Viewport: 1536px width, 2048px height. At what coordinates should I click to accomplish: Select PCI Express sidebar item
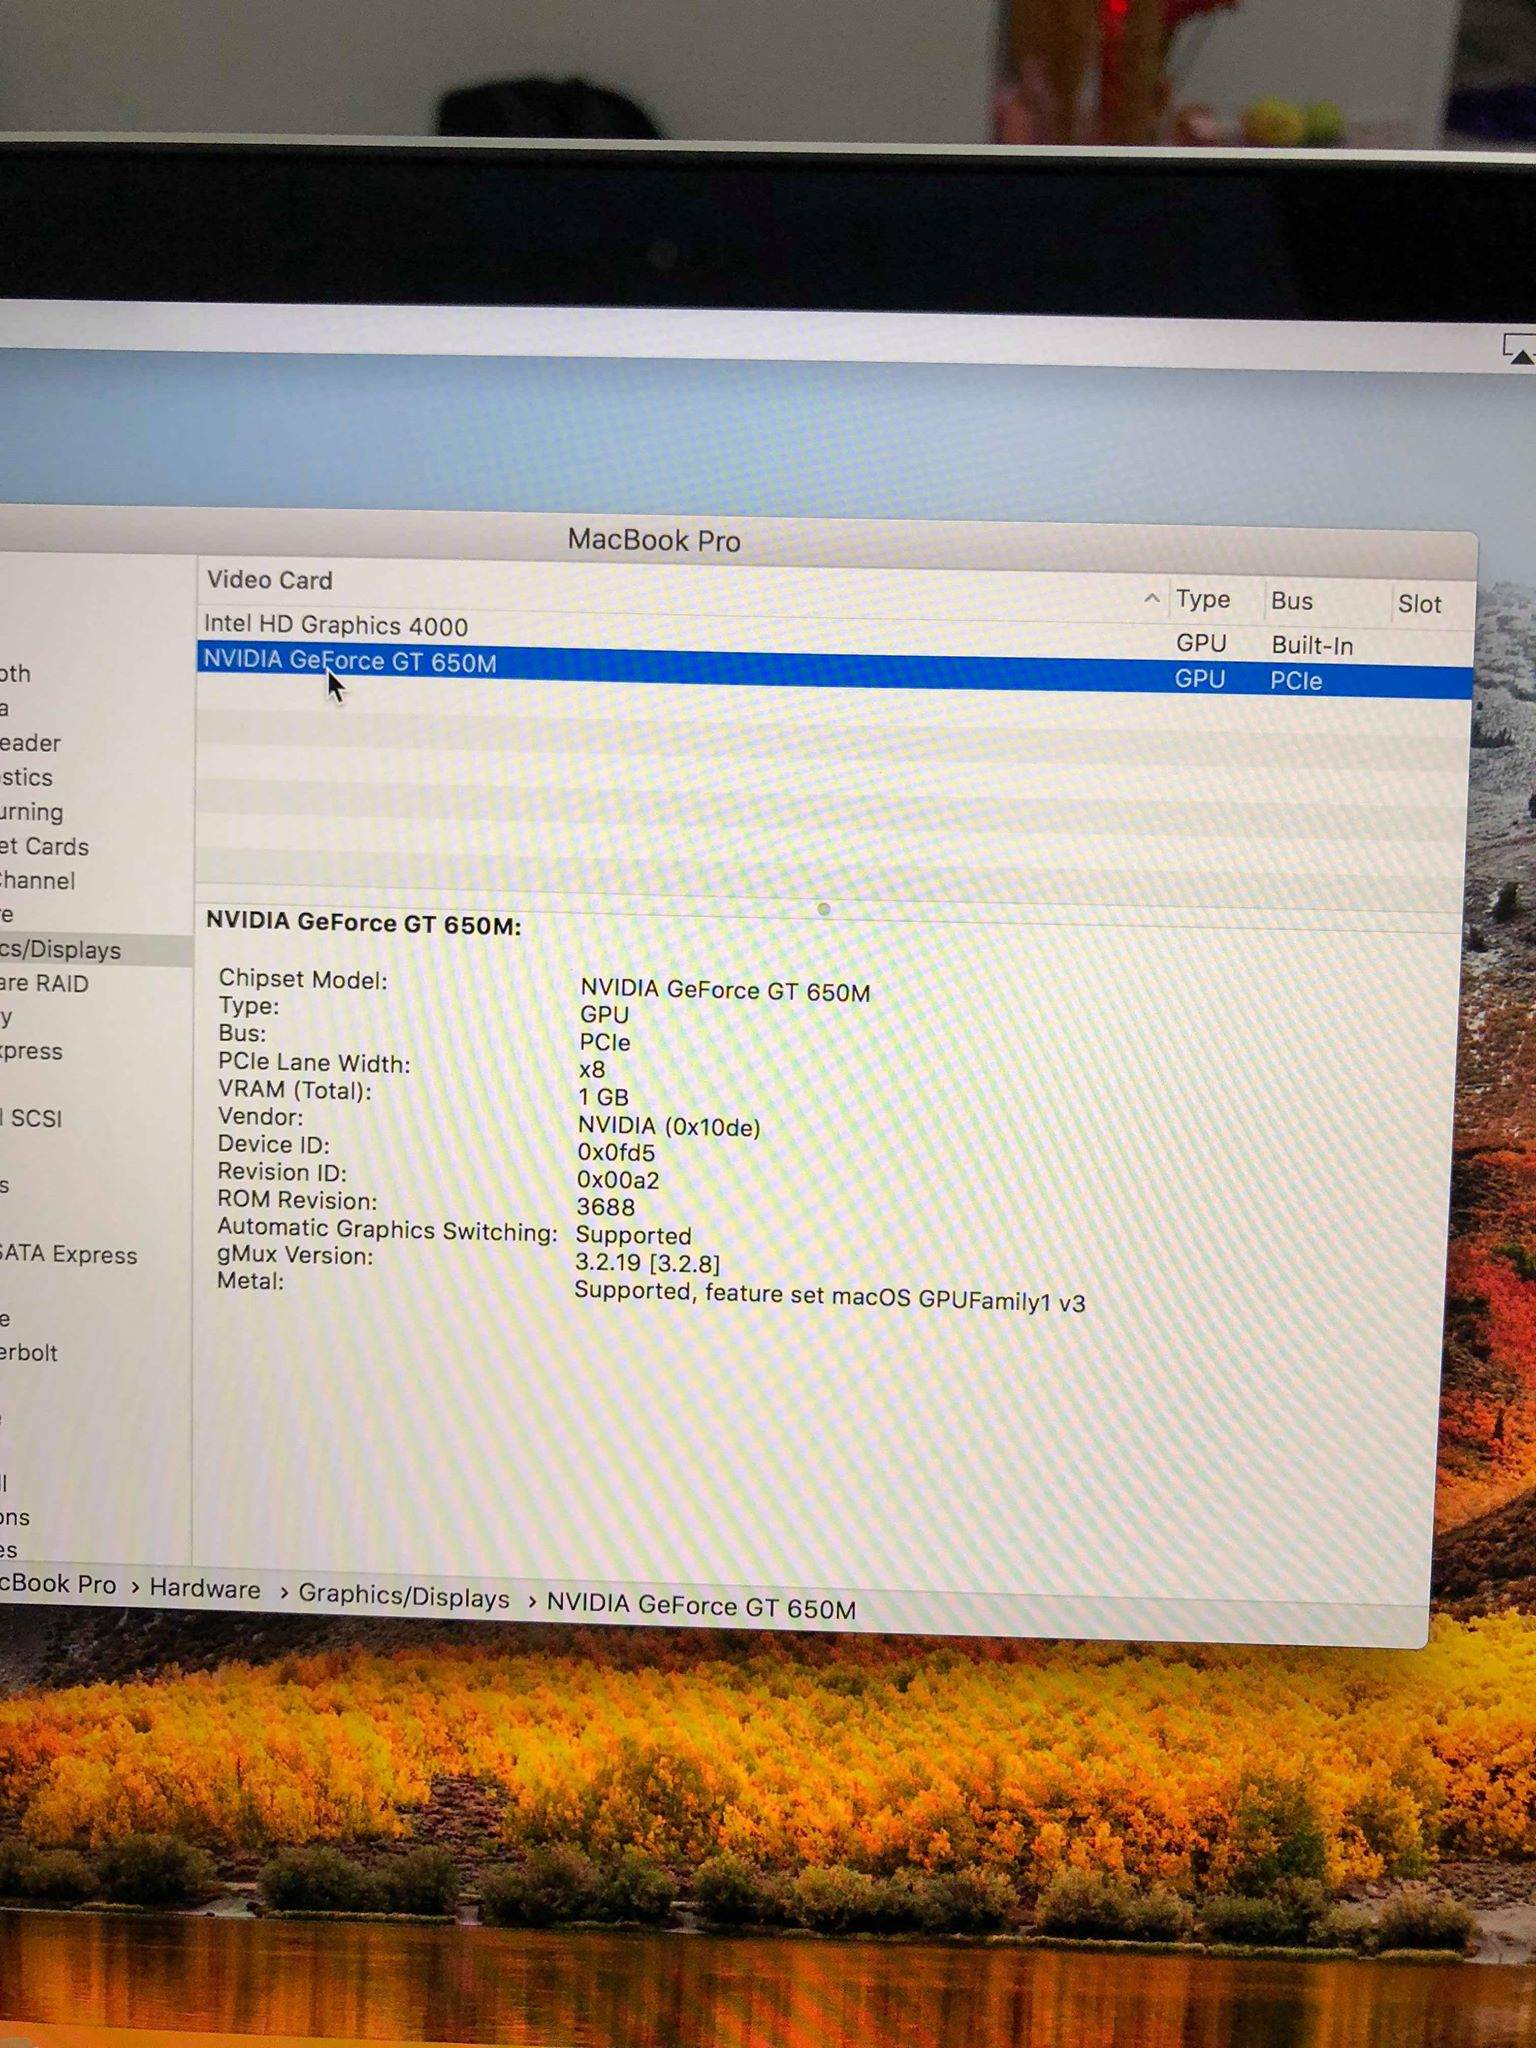coord(32,1052)
